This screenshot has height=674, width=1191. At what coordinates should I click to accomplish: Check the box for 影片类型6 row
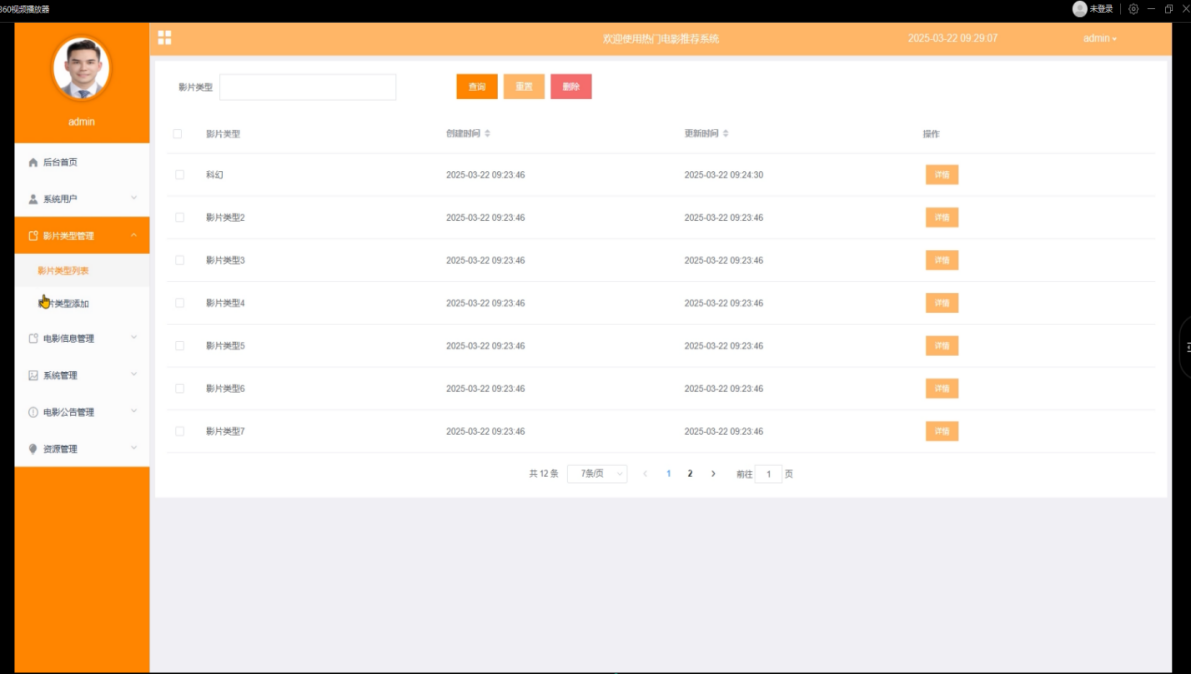(180, 388)
